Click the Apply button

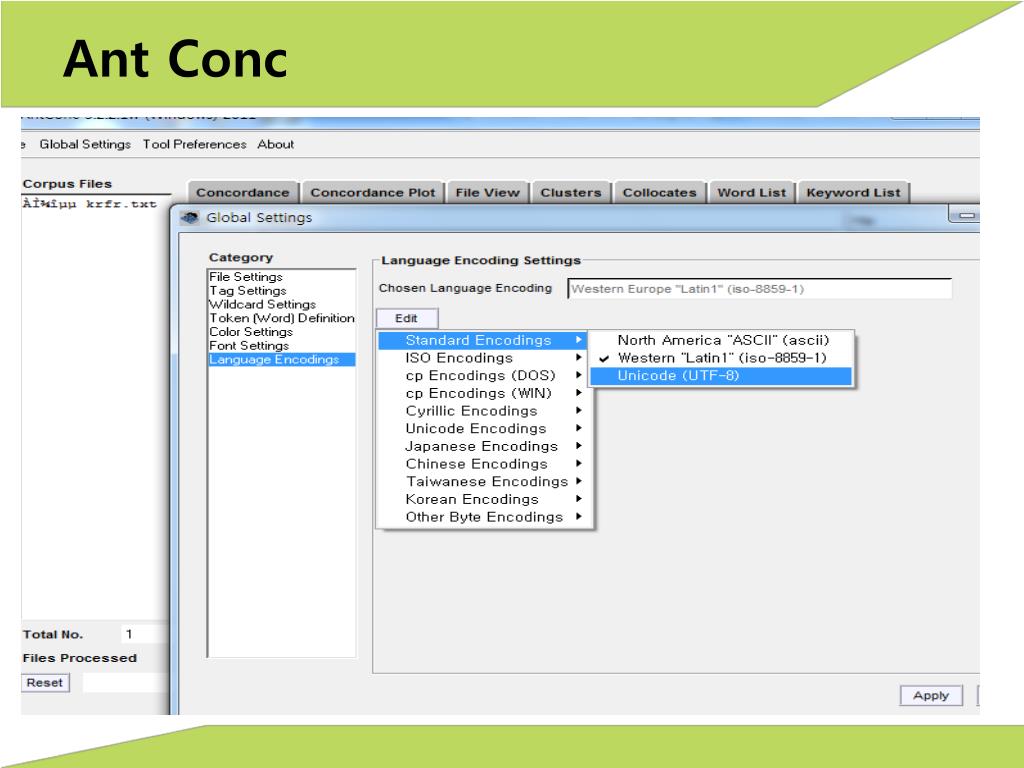(x=931, y=696)
